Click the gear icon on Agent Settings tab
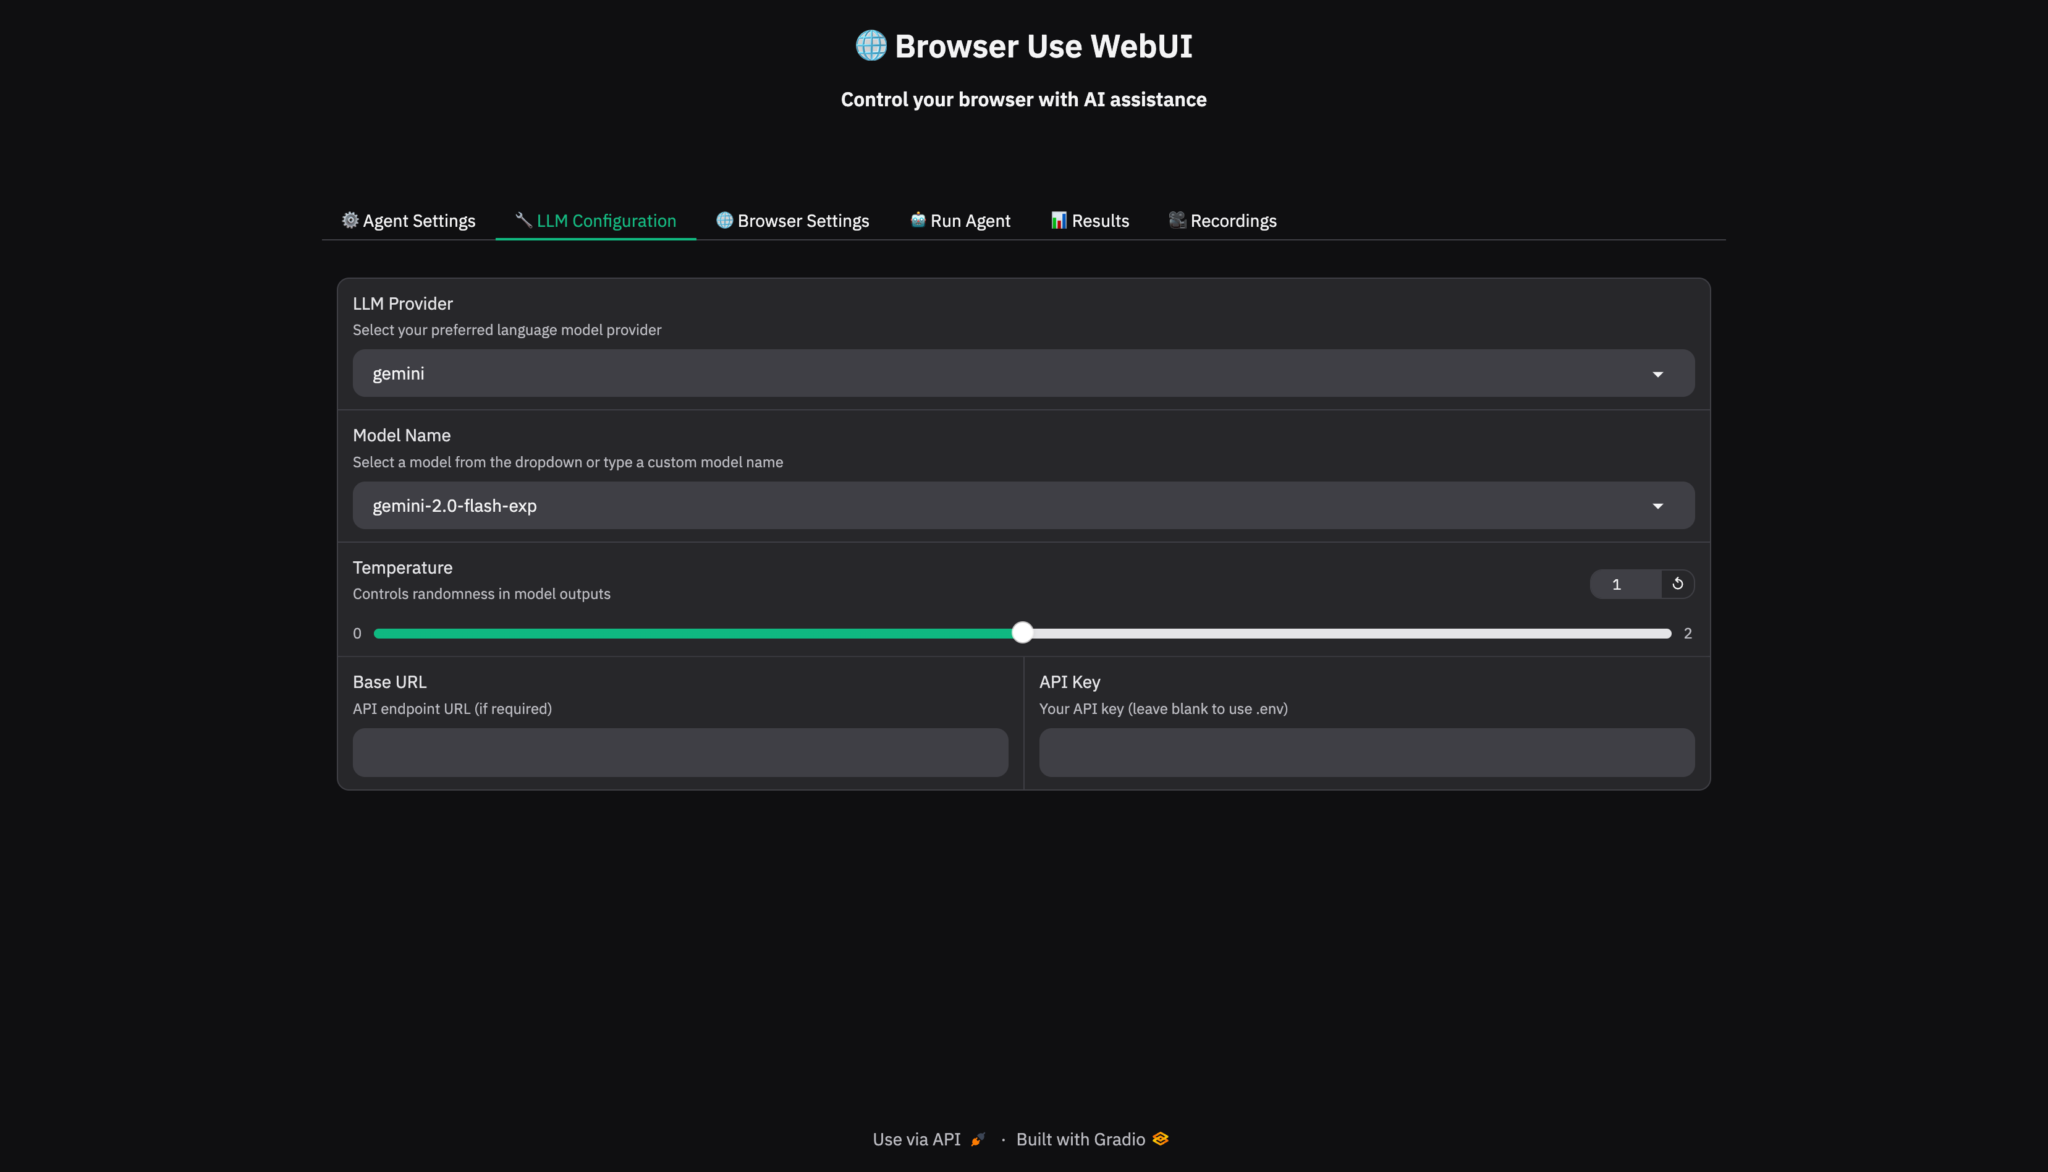 [x=350, y=220]
